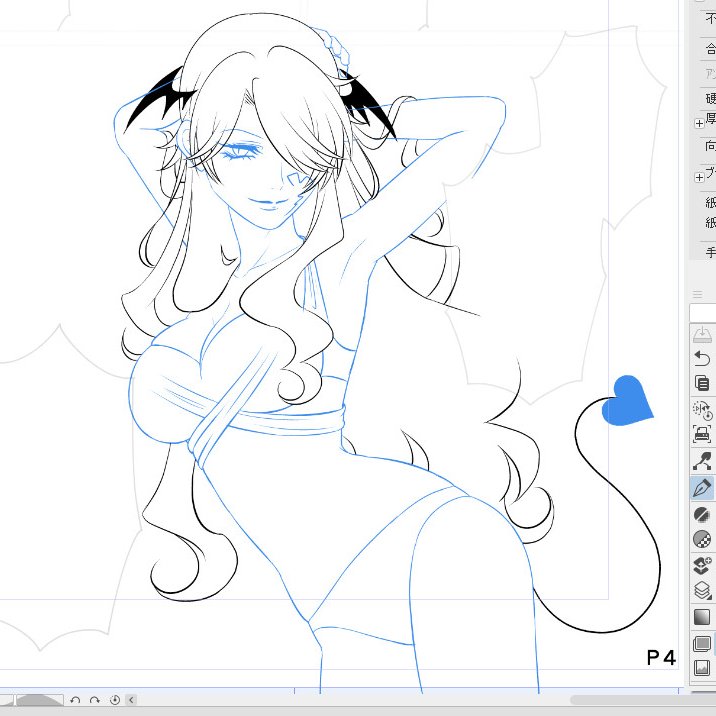
Task: Expand the 厚 property plus box
Action: click(699, 123)
